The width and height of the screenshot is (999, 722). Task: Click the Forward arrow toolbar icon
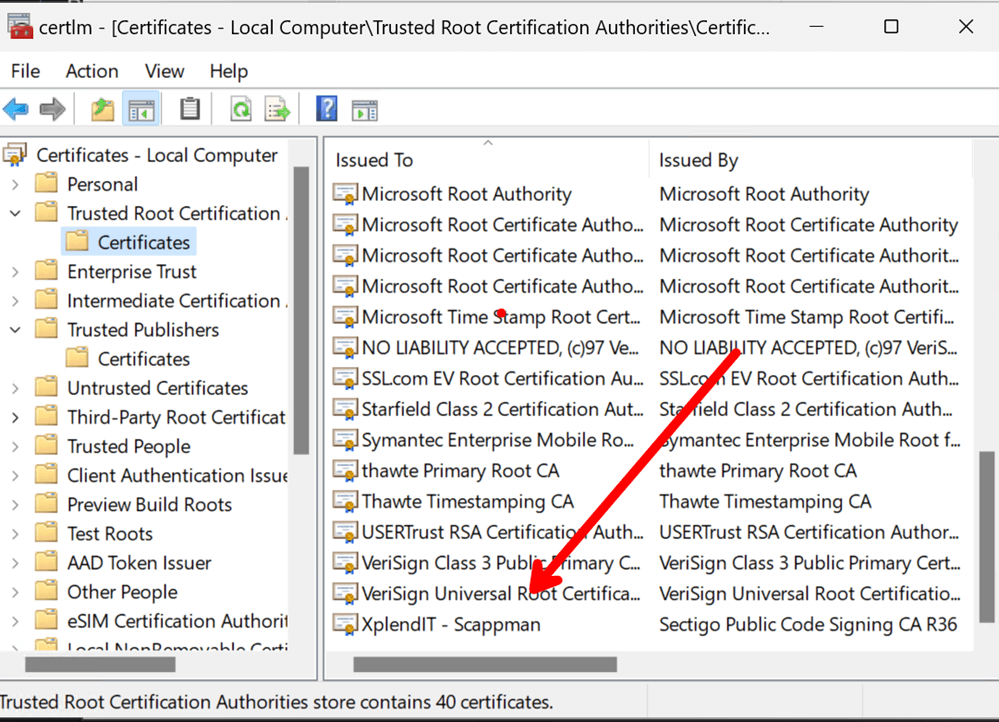(52, 110)
